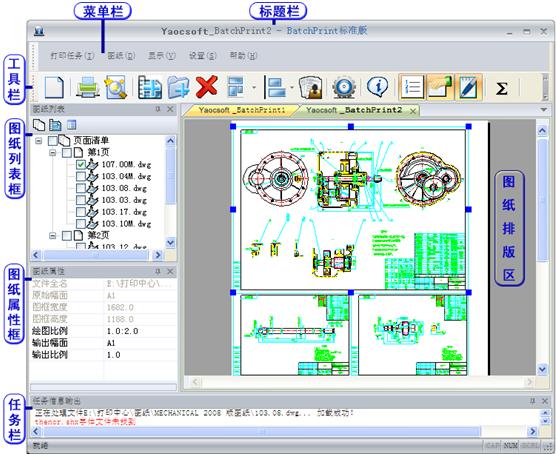This screenshot has height=455, width=556.
Task: Click the stacked pages icon in drawing list
Action: (x=39, y=124)
